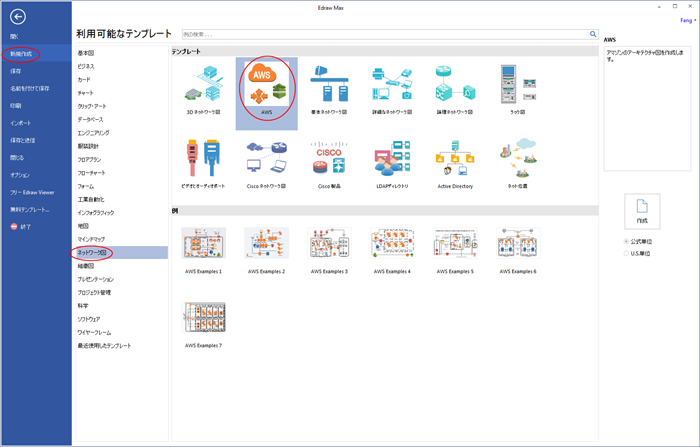Screen dimensions: 700x447
Task: Select the LDAP directory template icon
Action: [x=391, y=160]
